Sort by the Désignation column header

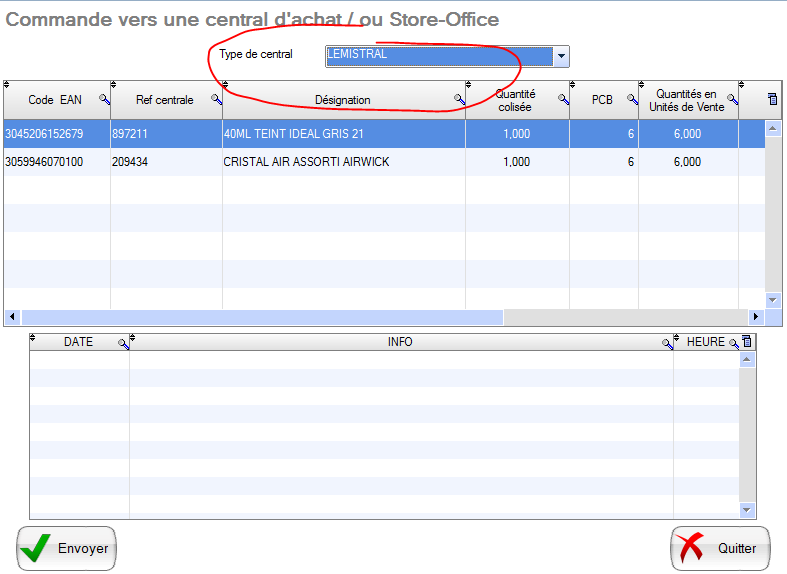[342, 100]
